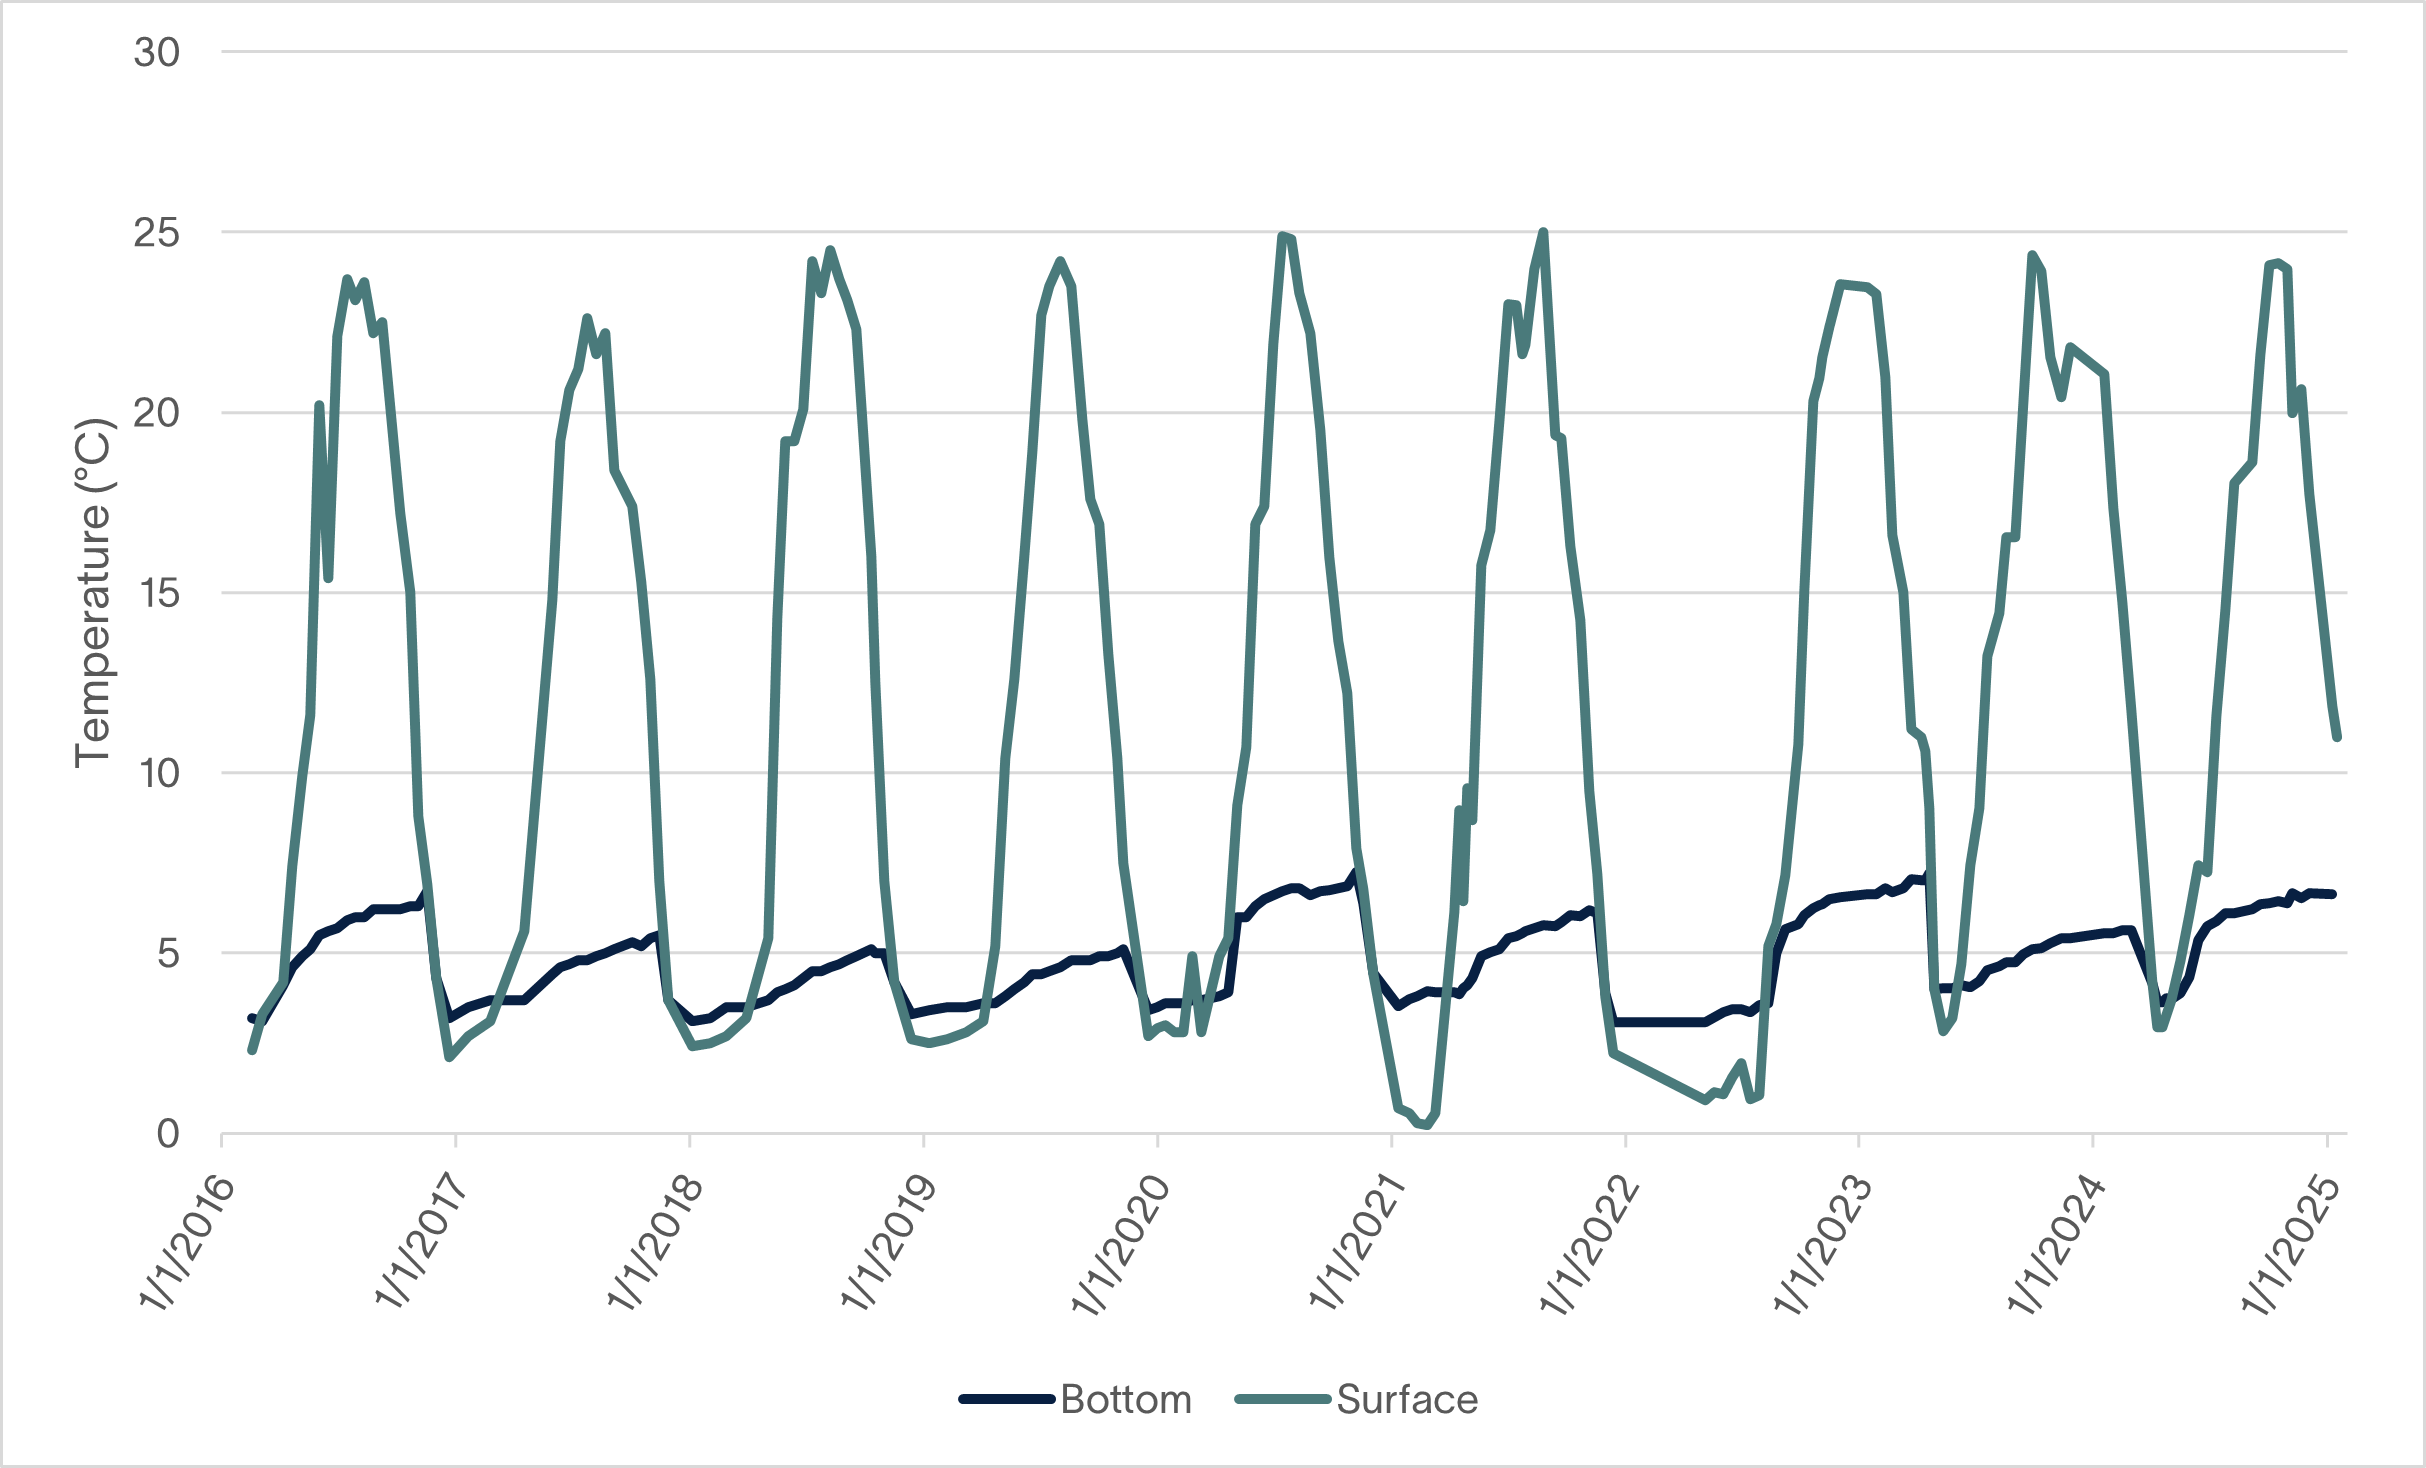
Task: Click the 15 y-axis tick label
Action: click(157, 593)
